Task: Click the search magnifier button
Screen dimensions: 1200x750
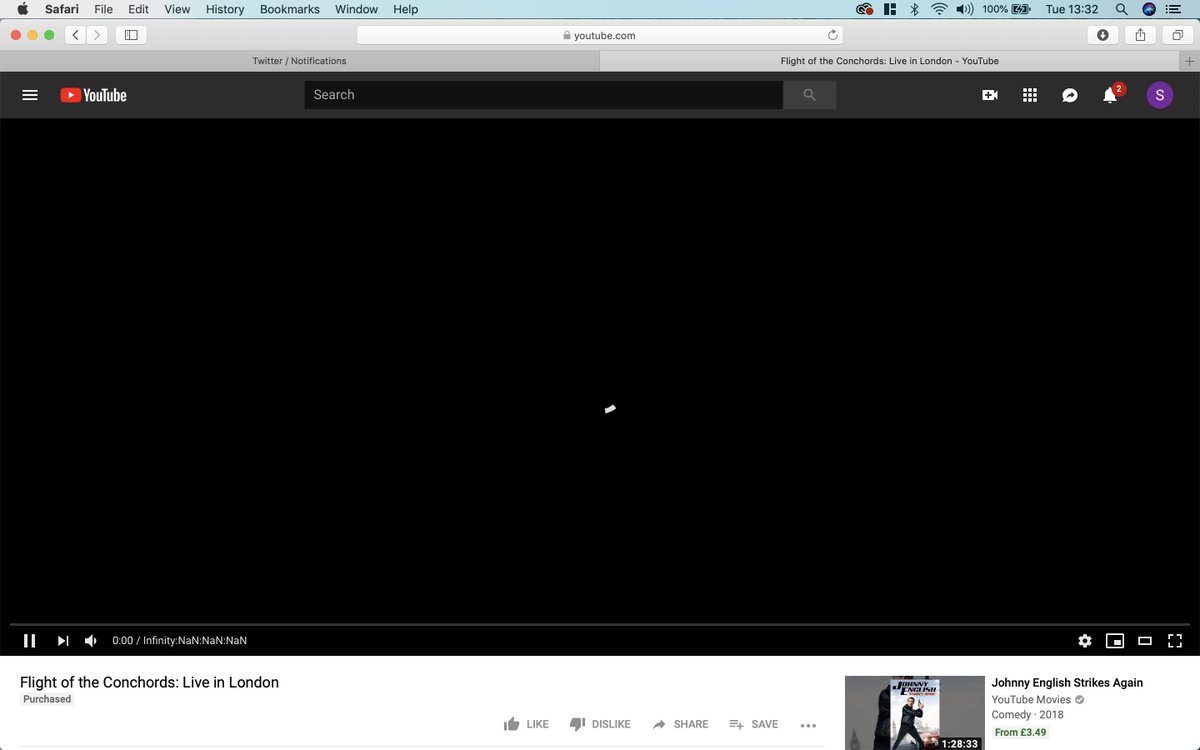Action: 809,95
